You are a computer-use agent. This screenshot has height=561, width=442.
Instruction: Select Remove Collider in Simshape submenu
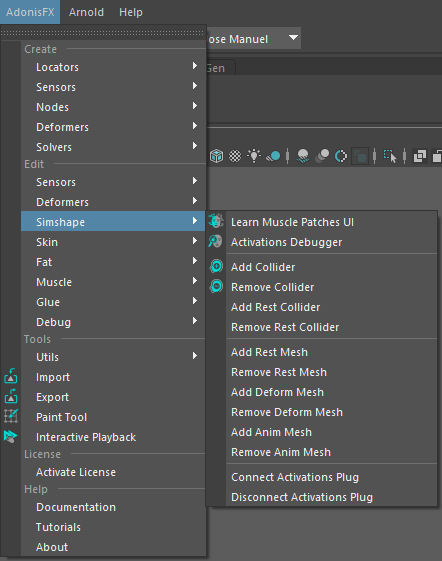tap(322, 287)
